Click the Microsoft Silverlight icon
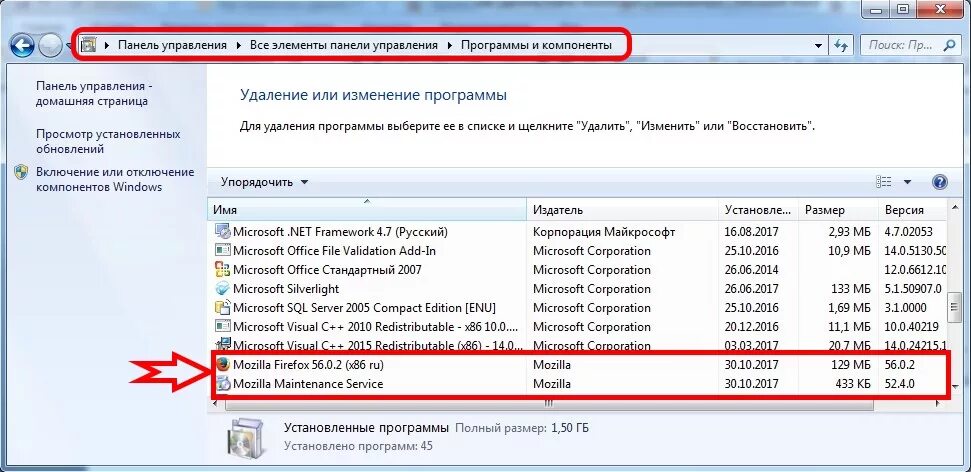This screenshot has width=971, height=472. click(x=222, y=289)
